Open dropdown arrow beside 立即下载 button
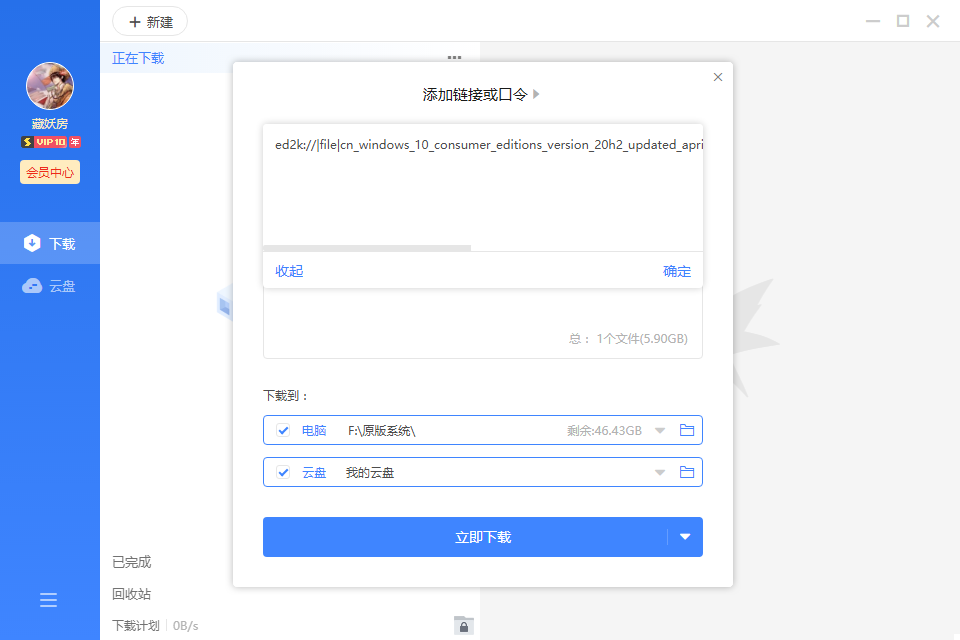Image resolution: width=960 pixels, height=640 pixels. tap(685, 537)
